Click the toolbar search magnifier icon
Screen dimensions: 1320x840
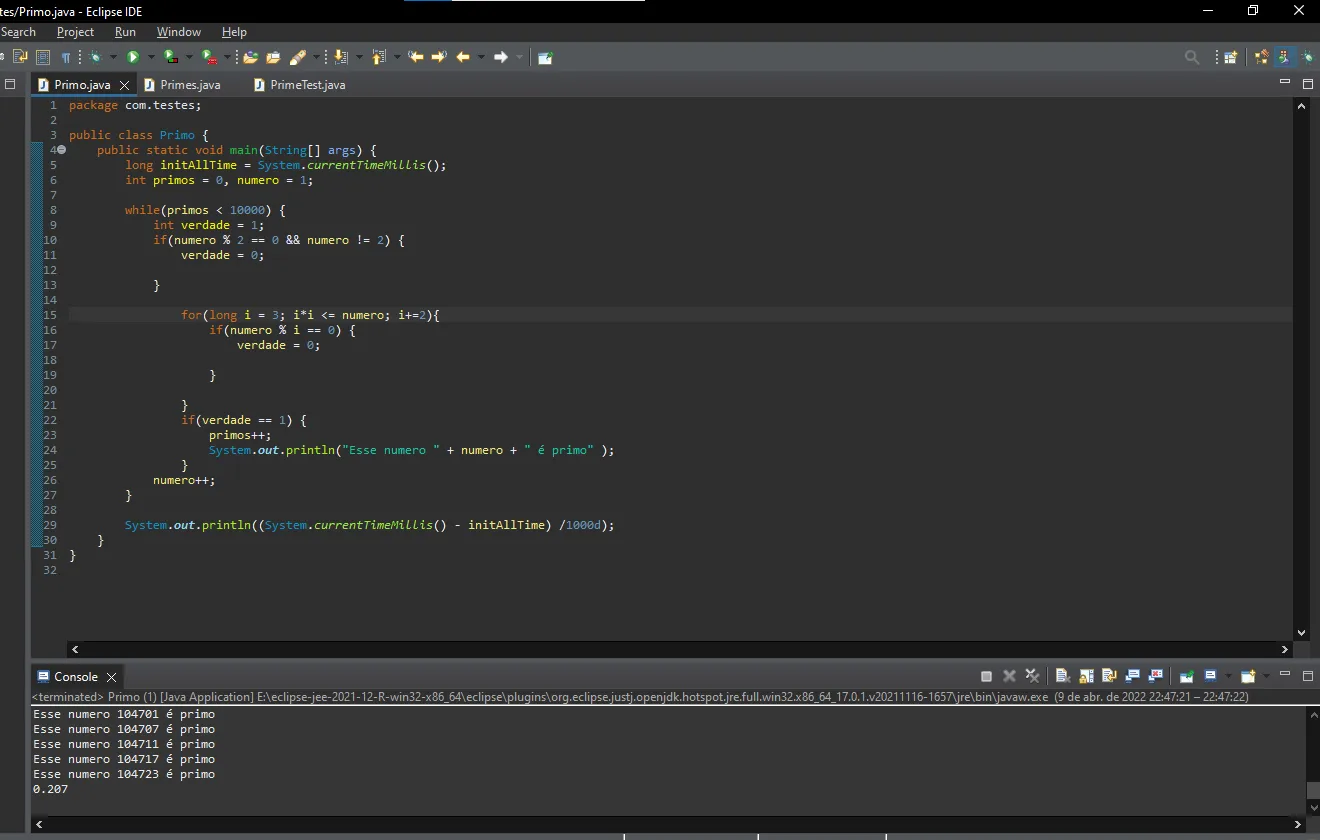[x=1191, y=57]
